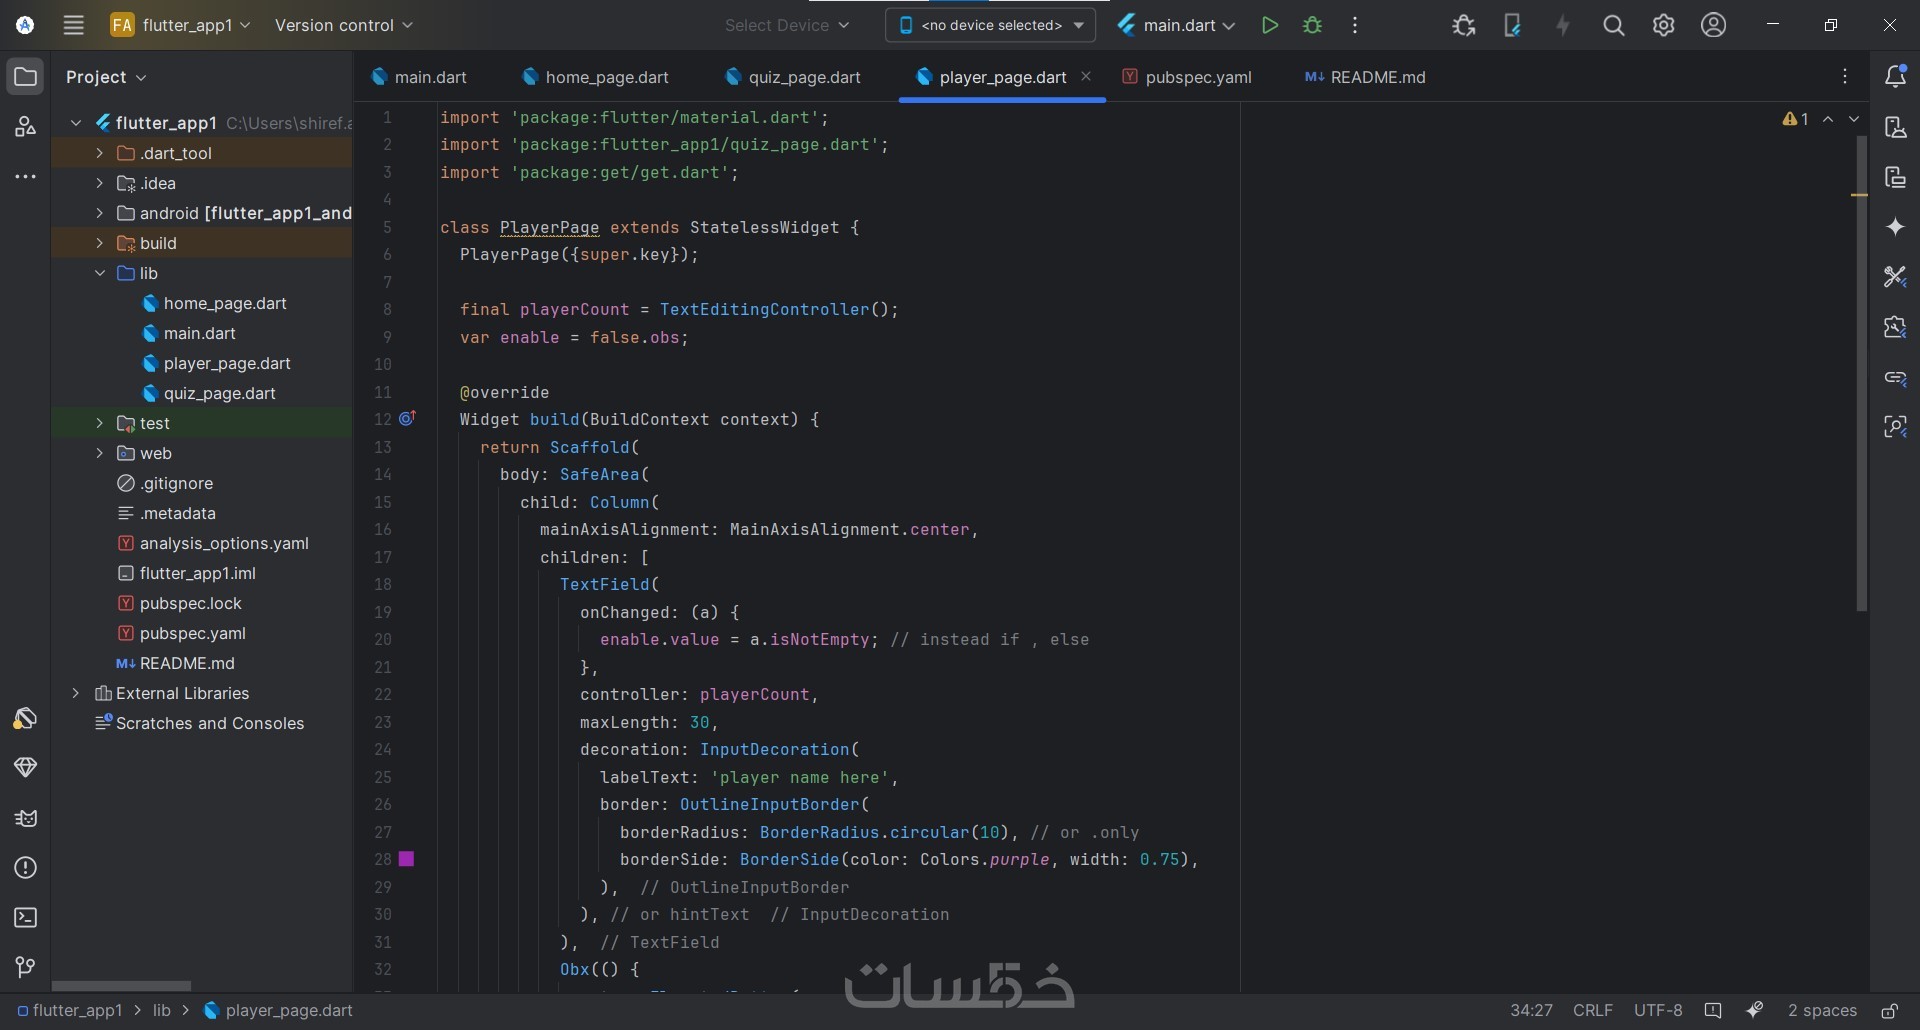Screen dimensions: 1920x1030
Task: Expand the build folder
Action: pos(99,243)
